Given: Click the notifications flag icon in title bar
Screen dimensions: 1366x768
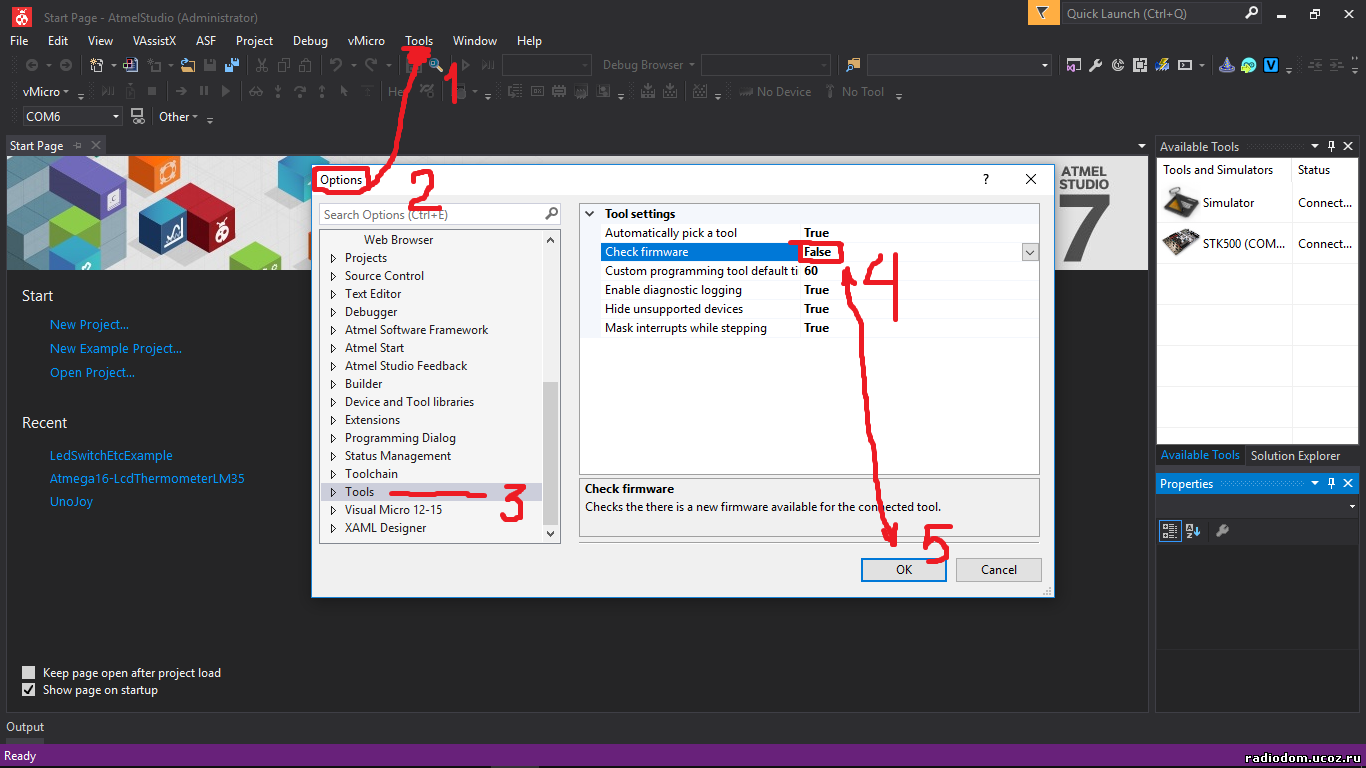Looking at the screenshot, I should (x=1042, y=13).
